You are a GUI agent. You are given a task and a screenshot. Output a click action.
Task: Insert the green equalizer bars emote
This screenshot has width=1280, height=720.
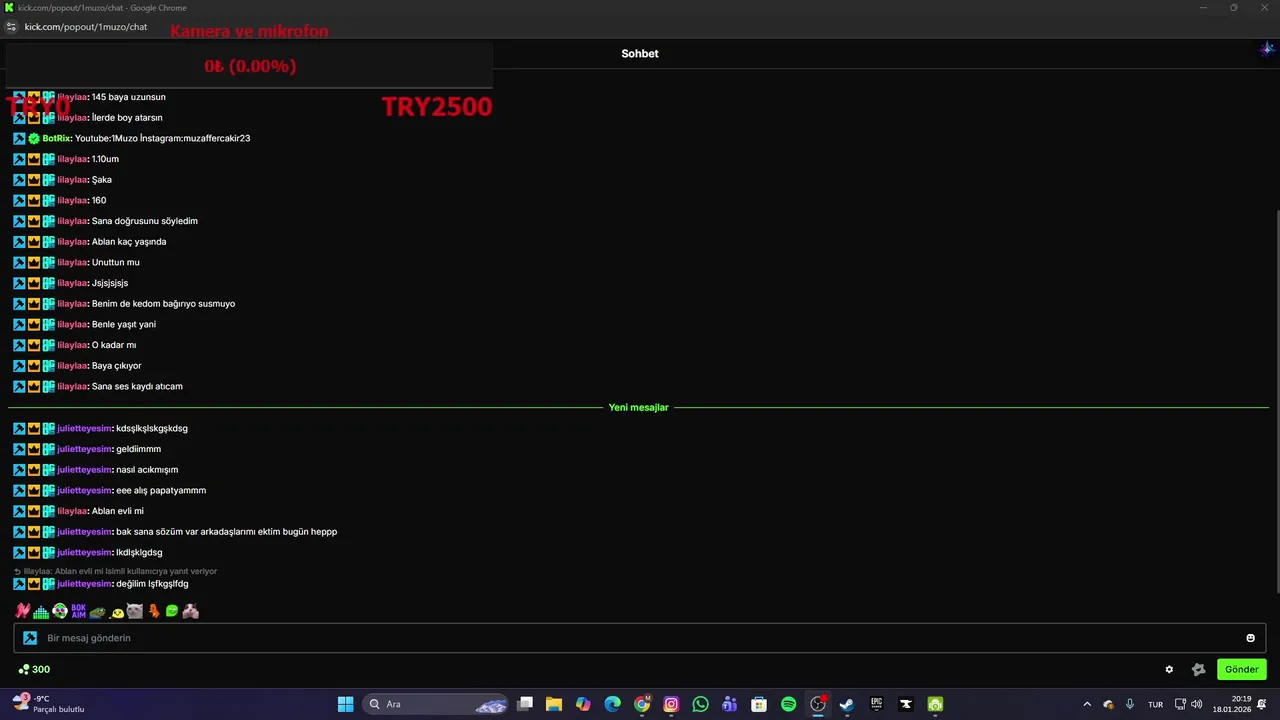tap(41, 611)
